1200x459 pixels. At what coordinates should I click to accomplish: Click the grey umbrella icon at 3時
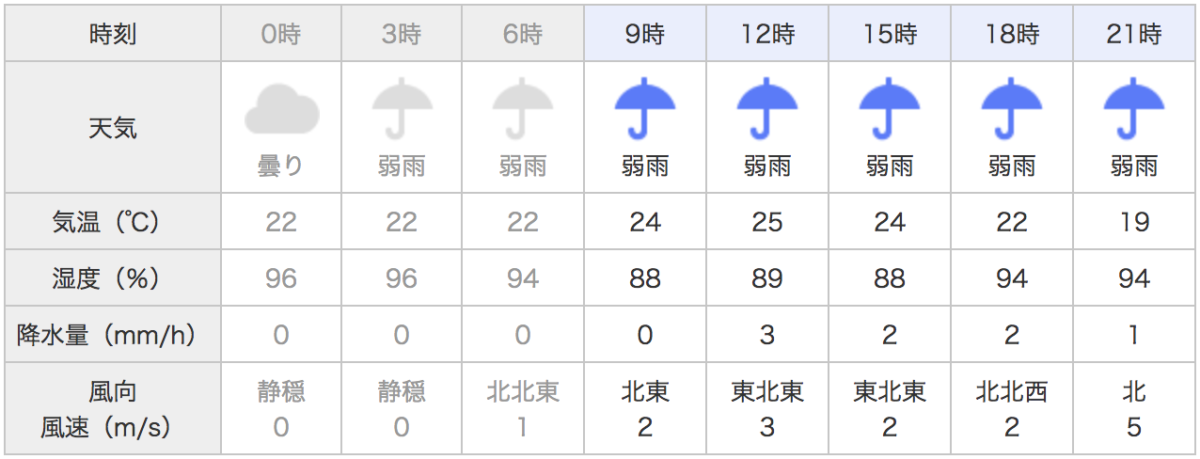coord(402,110)
